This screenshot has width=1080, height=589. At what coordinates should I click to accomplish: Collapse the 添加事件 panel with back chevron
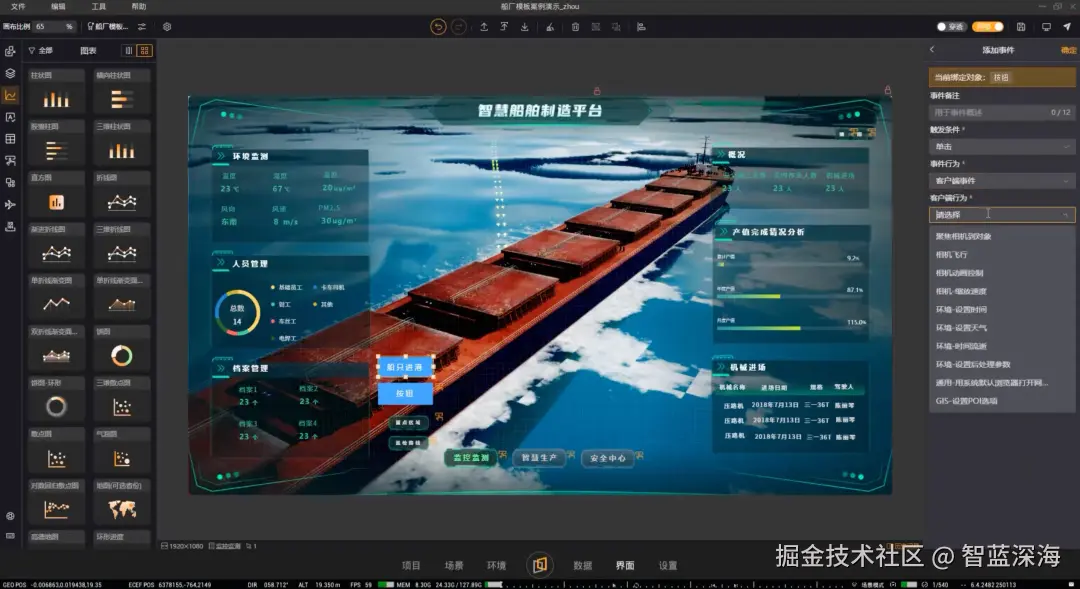tap(932, 48)
